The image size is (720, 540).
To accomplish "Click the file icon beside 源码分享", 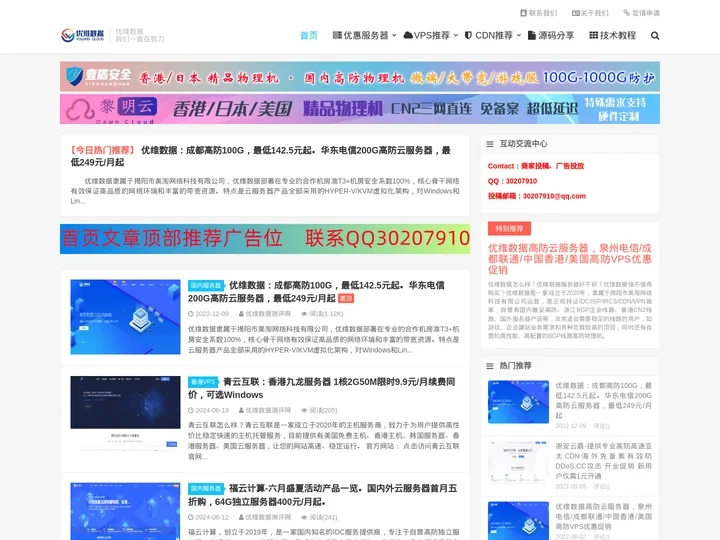I will tap(531, 35).
